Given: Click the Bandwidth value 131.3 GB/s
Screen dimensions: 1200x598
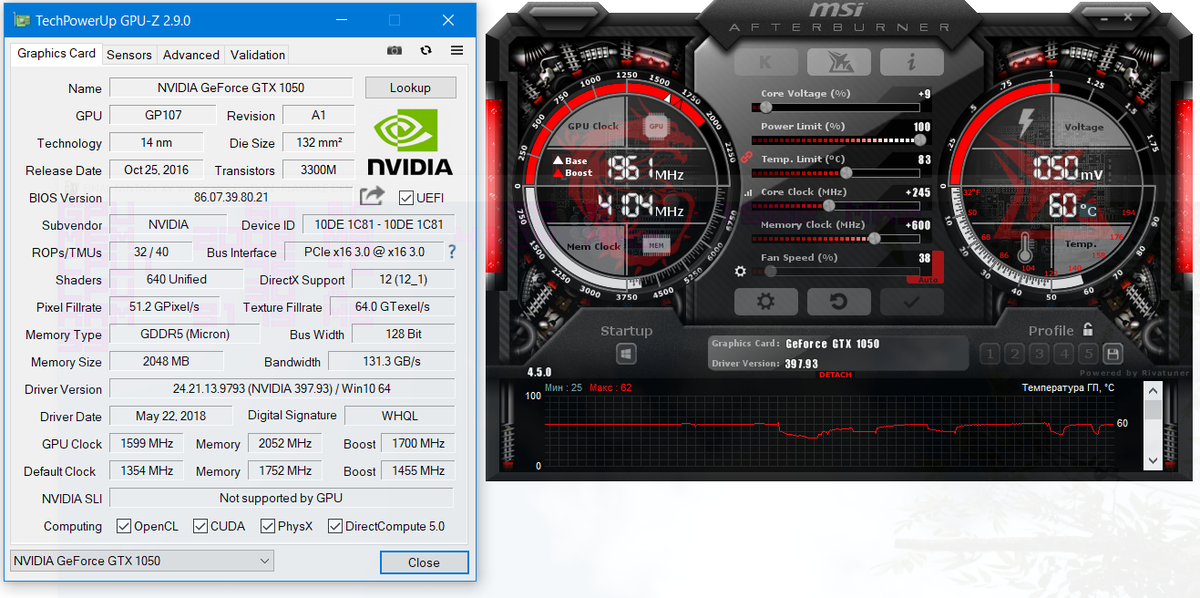Looking at the screenshot, I should (391, 361).
